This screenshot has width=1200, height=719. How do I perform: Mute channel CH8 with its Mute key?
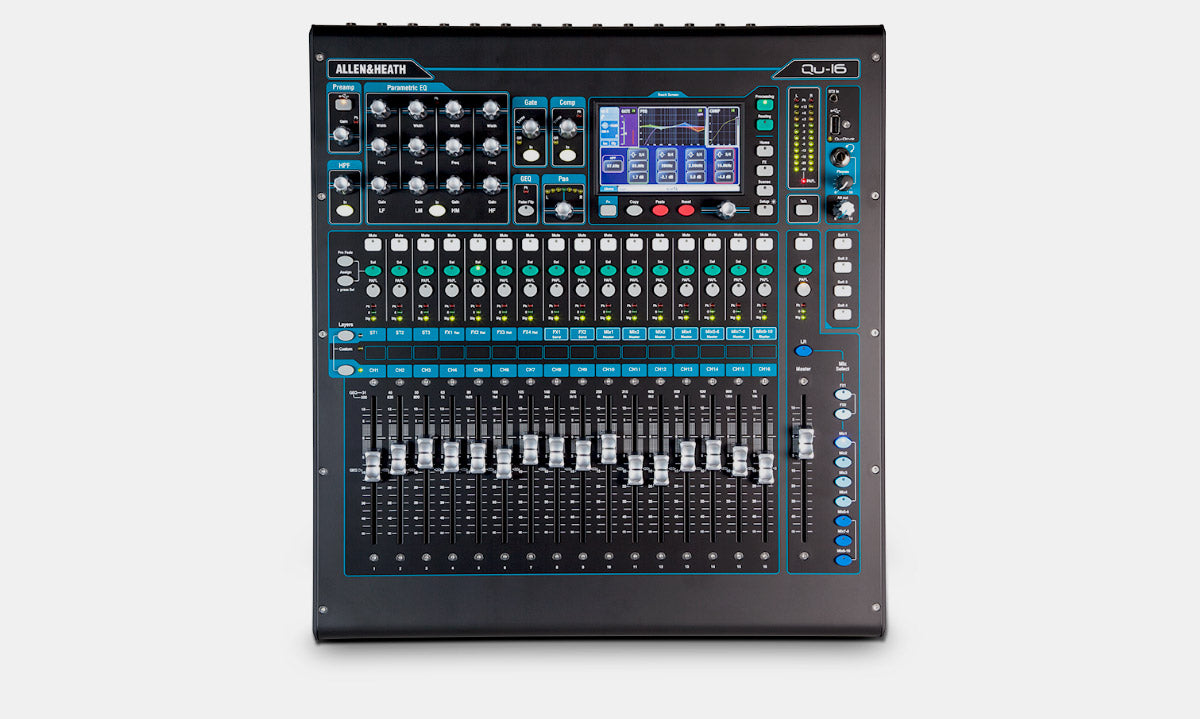(555, 244)
